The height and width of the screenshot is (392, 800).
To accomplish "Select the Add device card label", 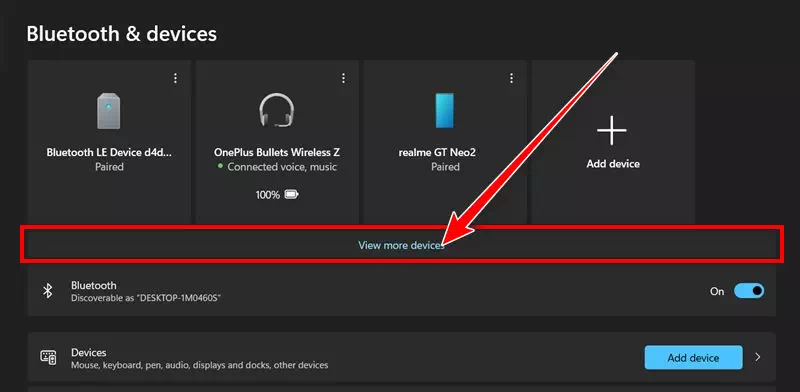I will pos(613,164).
